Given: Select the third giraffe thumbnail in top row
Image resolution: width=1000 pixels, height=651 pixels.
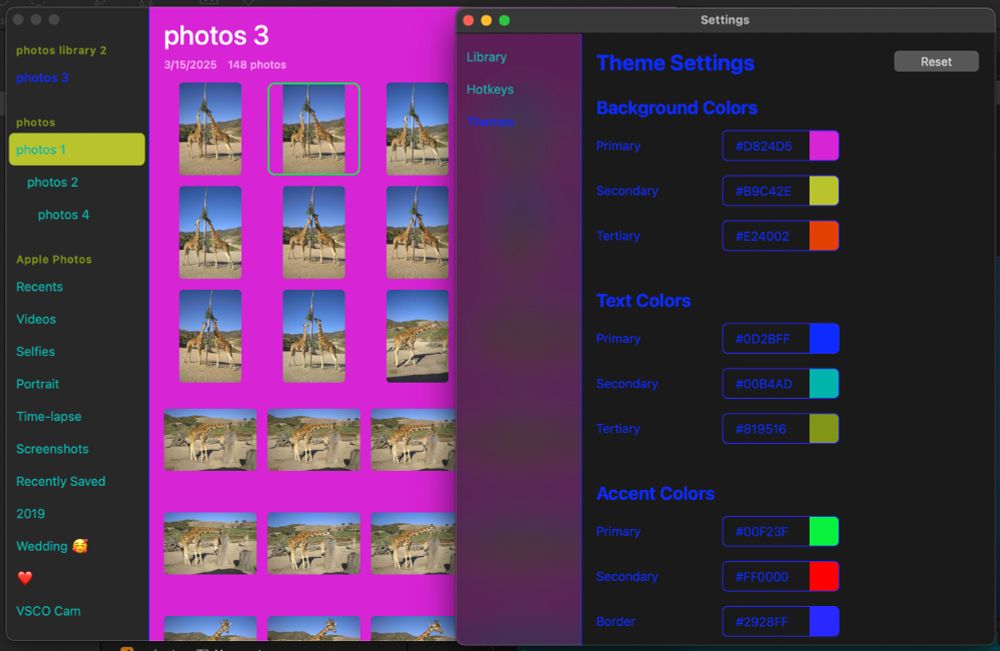Looking at the screenshot, I should pos(417,129).
